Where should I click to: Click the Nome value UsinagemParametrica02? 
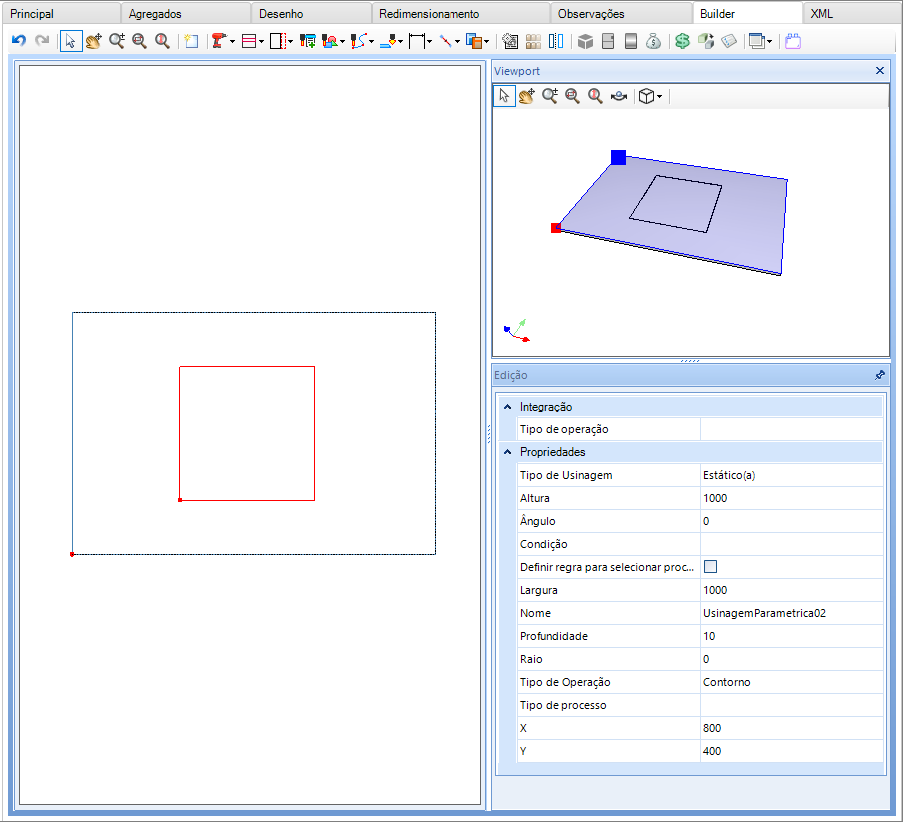click(x=792, y=614)
